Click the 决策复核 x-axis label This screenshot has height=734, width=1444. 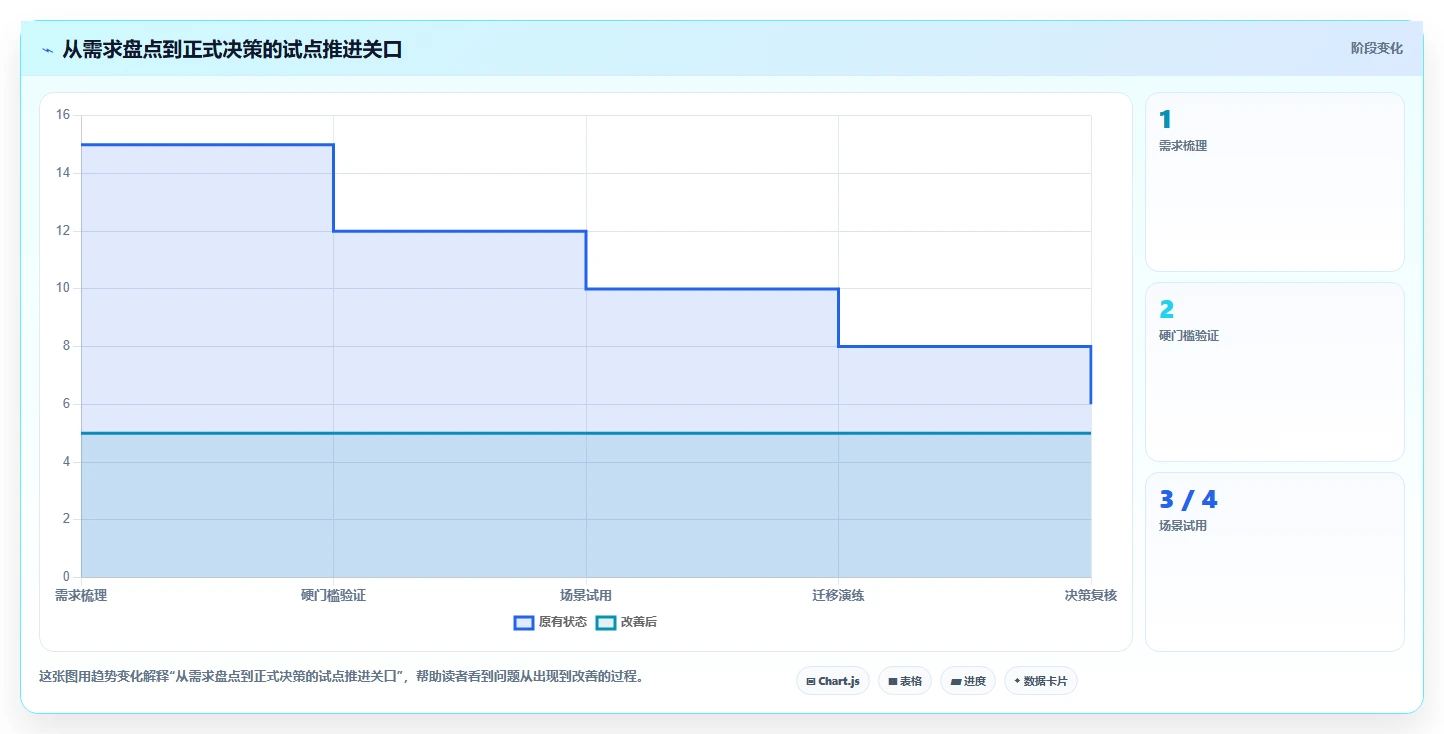(x=1091, y=595)
